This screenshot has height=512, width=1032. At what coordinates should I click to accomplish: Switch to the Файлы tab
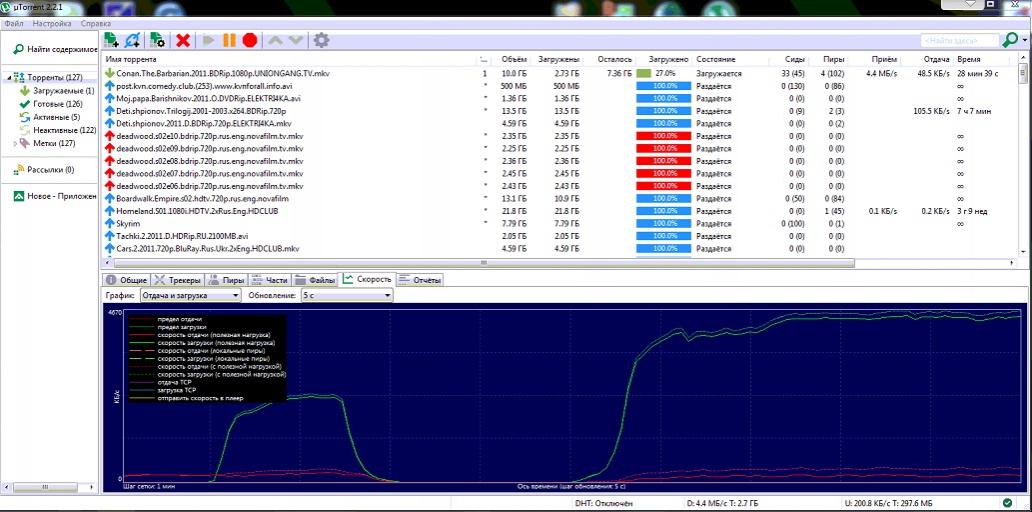coord(314,280)
